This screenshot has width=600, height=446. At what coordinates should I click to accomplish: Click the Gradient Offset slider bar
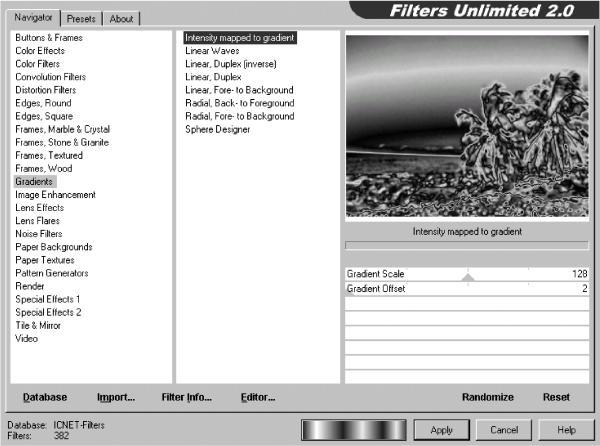[x=467, y=288]
